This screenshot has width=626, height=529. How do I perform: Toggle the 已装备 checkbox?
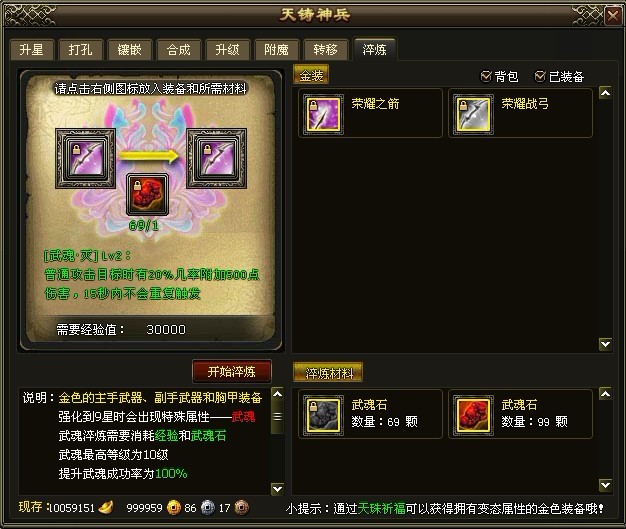540,76
